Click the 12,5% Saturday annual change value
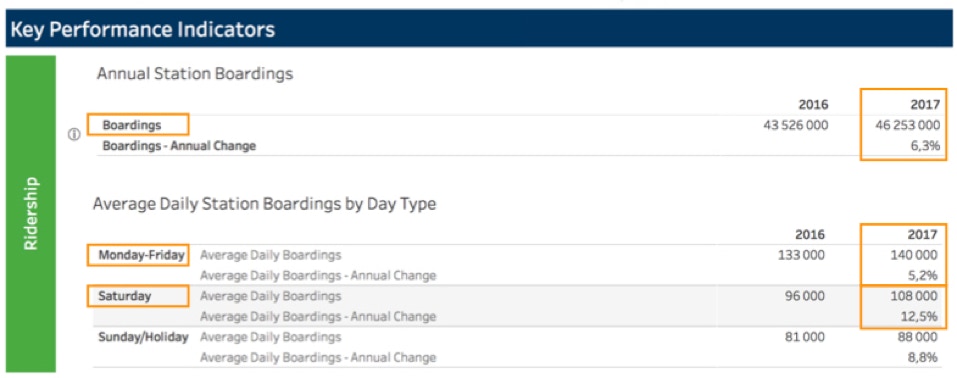 [920, 316]
